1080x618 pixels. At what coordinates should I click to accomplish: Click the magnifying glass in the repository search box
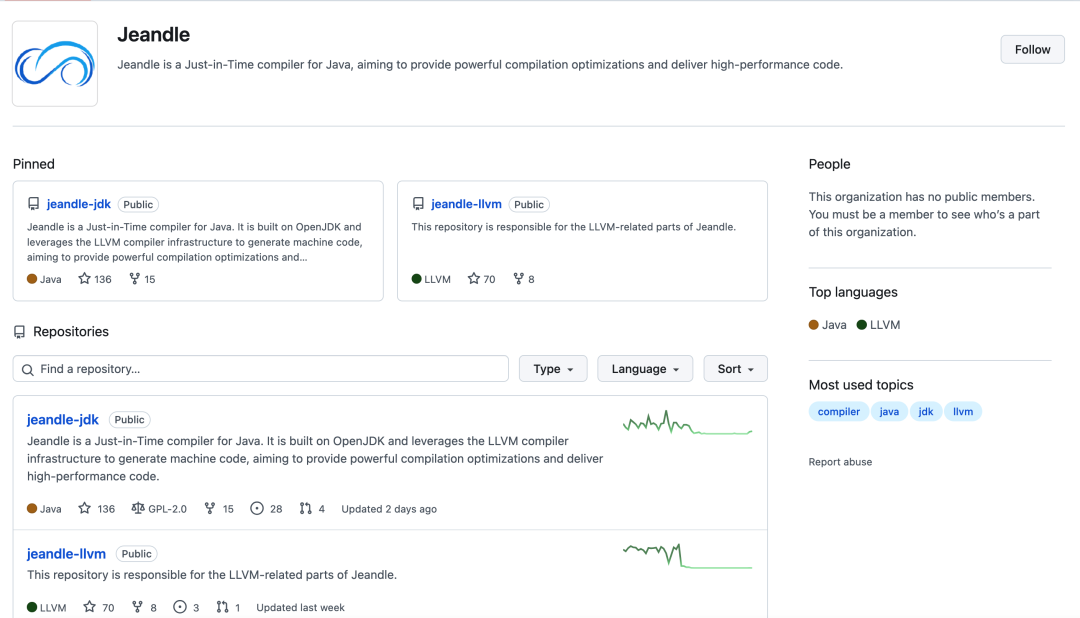[x=27, y=368]
